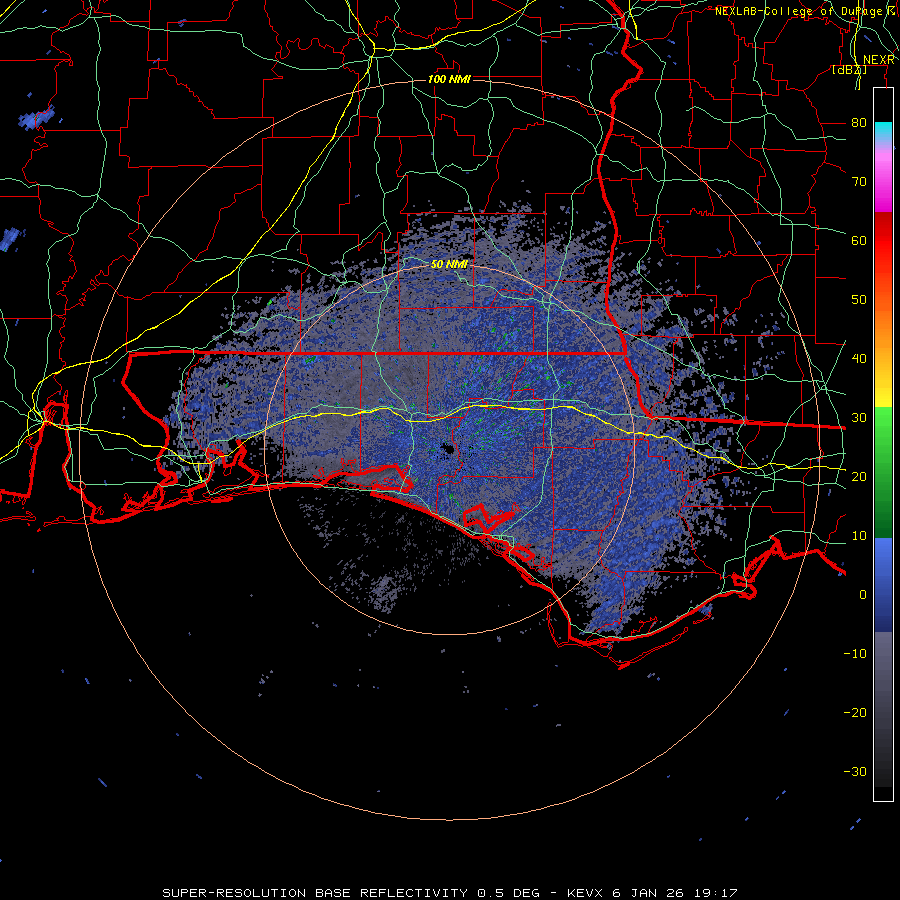Select the 60 value on dBZ scale
This screenshot has height=900, width=900.
click(x=859, y=241)
